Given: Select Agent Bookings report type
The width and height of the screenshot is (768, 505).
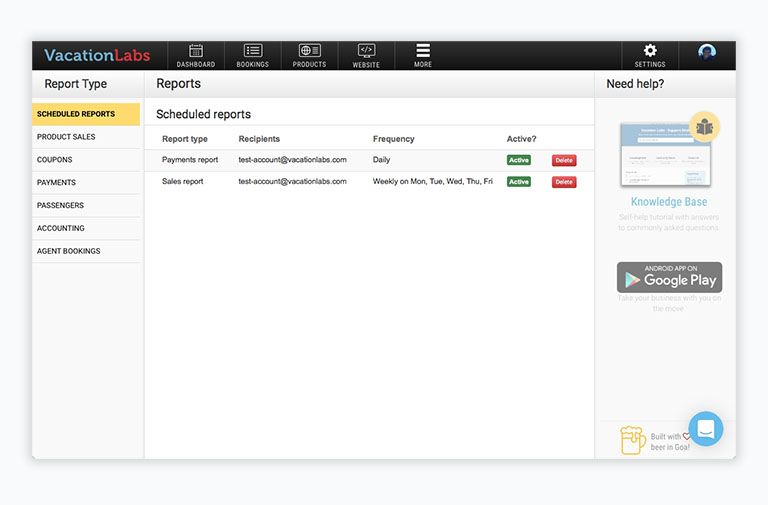Looking at the screenshot, I should [86, 251].
